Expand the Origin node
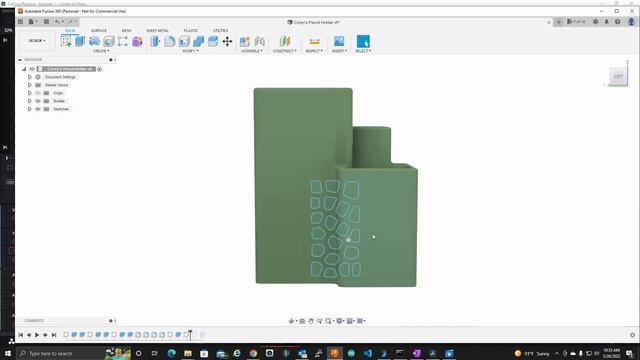Screen dimensions: 640x360 click(x=30, y=93)
